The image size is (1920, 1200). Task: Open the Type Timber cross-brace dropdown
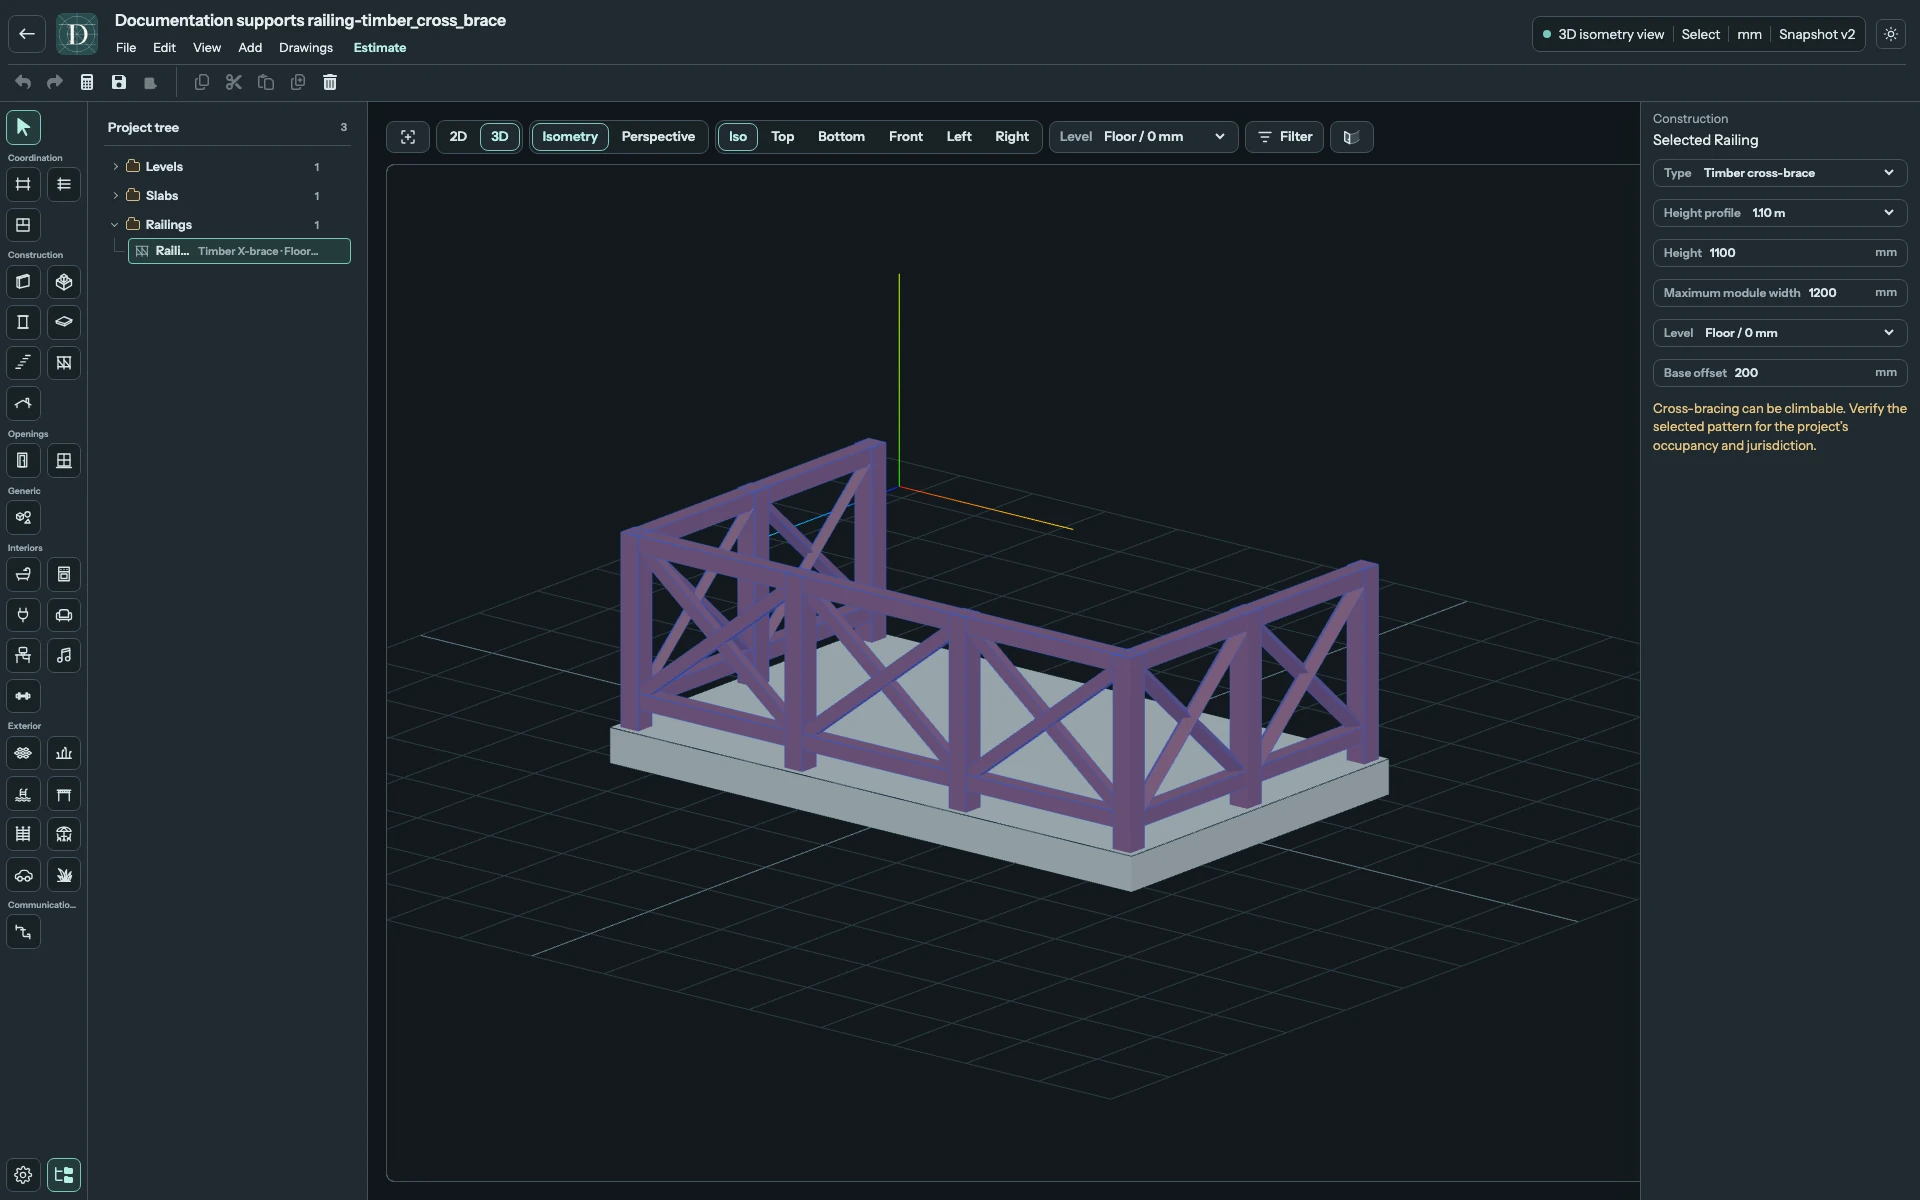1780,173
